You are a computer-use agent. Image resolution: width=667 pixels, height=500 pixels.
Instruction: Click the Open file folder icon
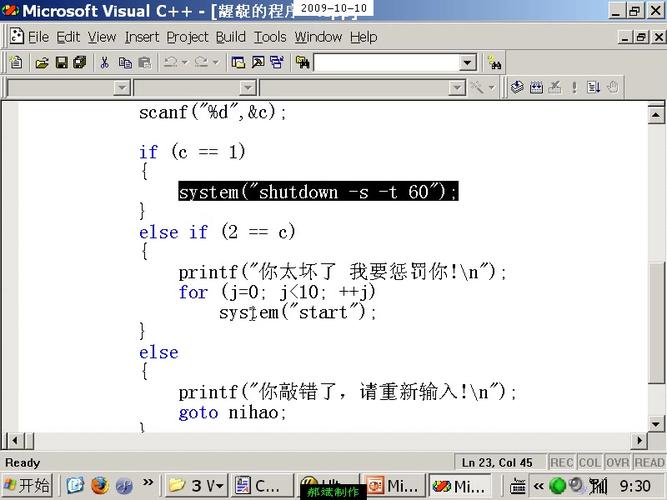click(42, 63)
